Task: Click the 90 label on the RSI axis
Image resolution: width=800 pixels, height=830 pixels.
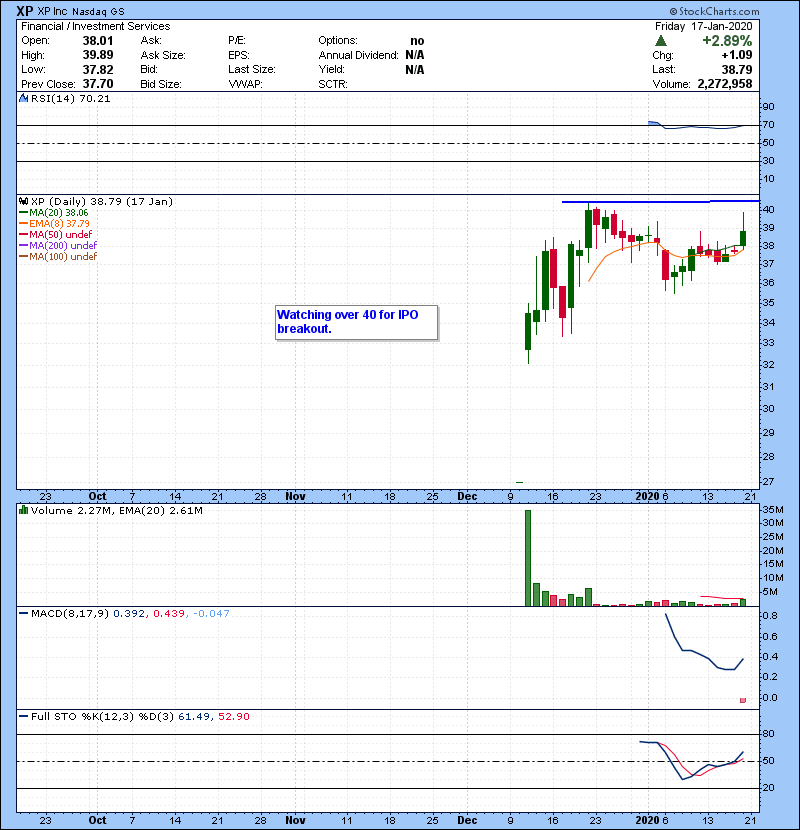Action: click(x=768, y=107)
